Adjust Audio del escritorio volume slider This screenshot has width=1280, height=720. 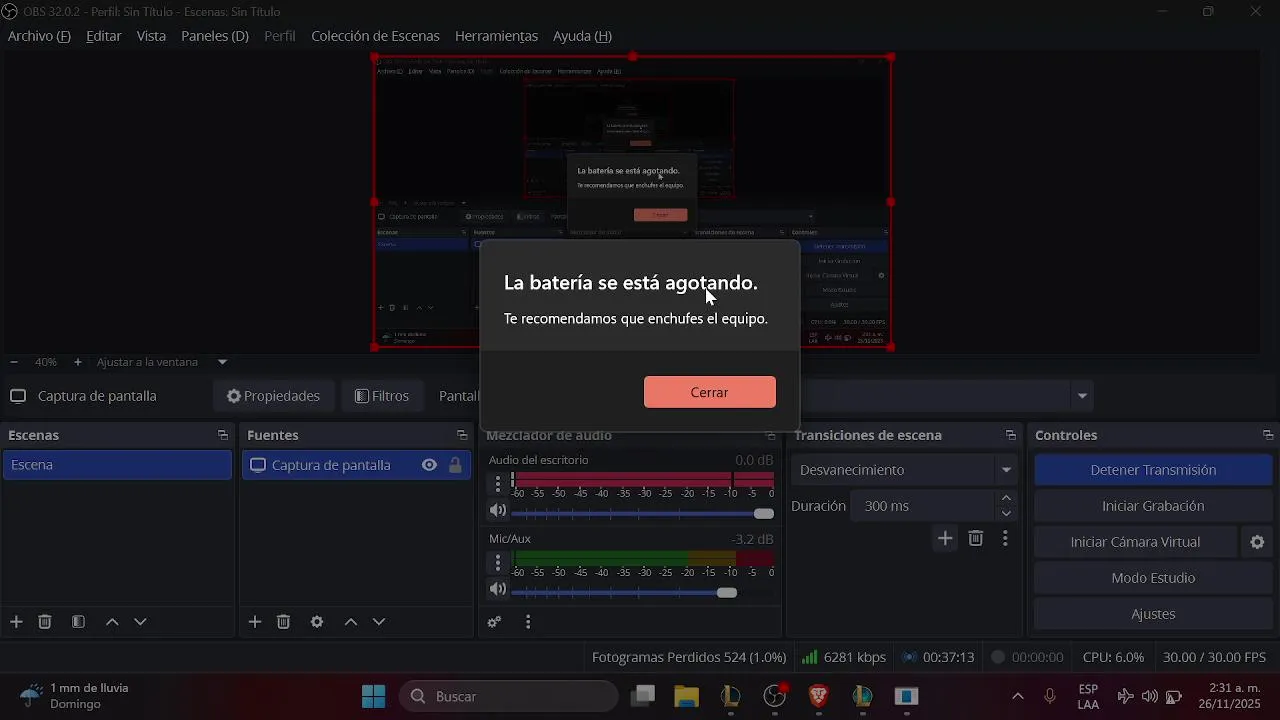coord(642,513)
